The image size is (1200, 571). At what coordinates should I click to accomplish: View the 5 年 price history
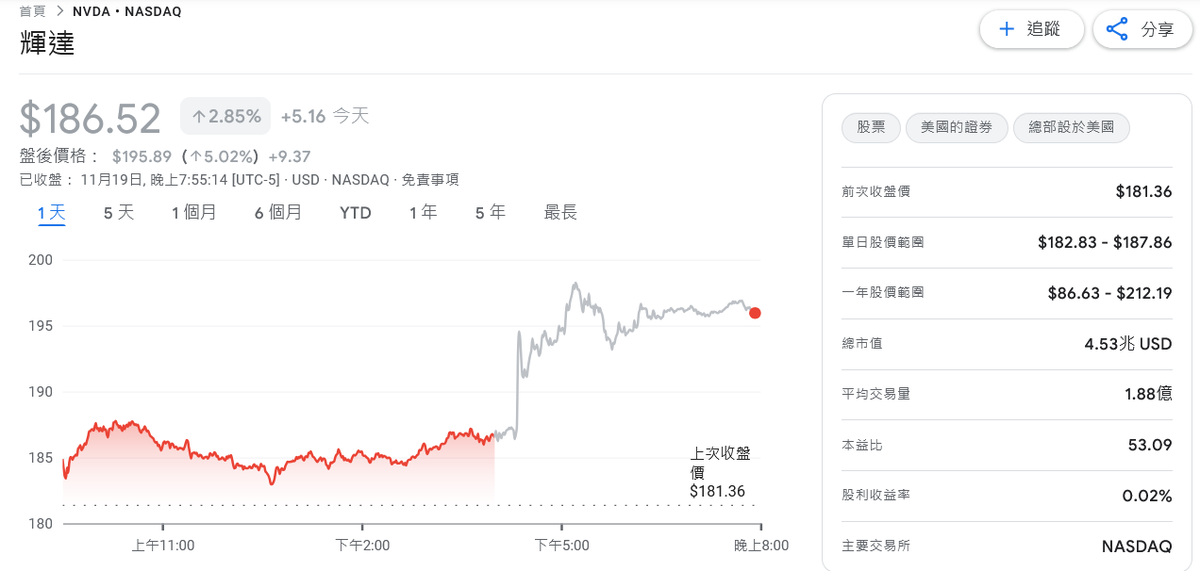coord(490,213)
